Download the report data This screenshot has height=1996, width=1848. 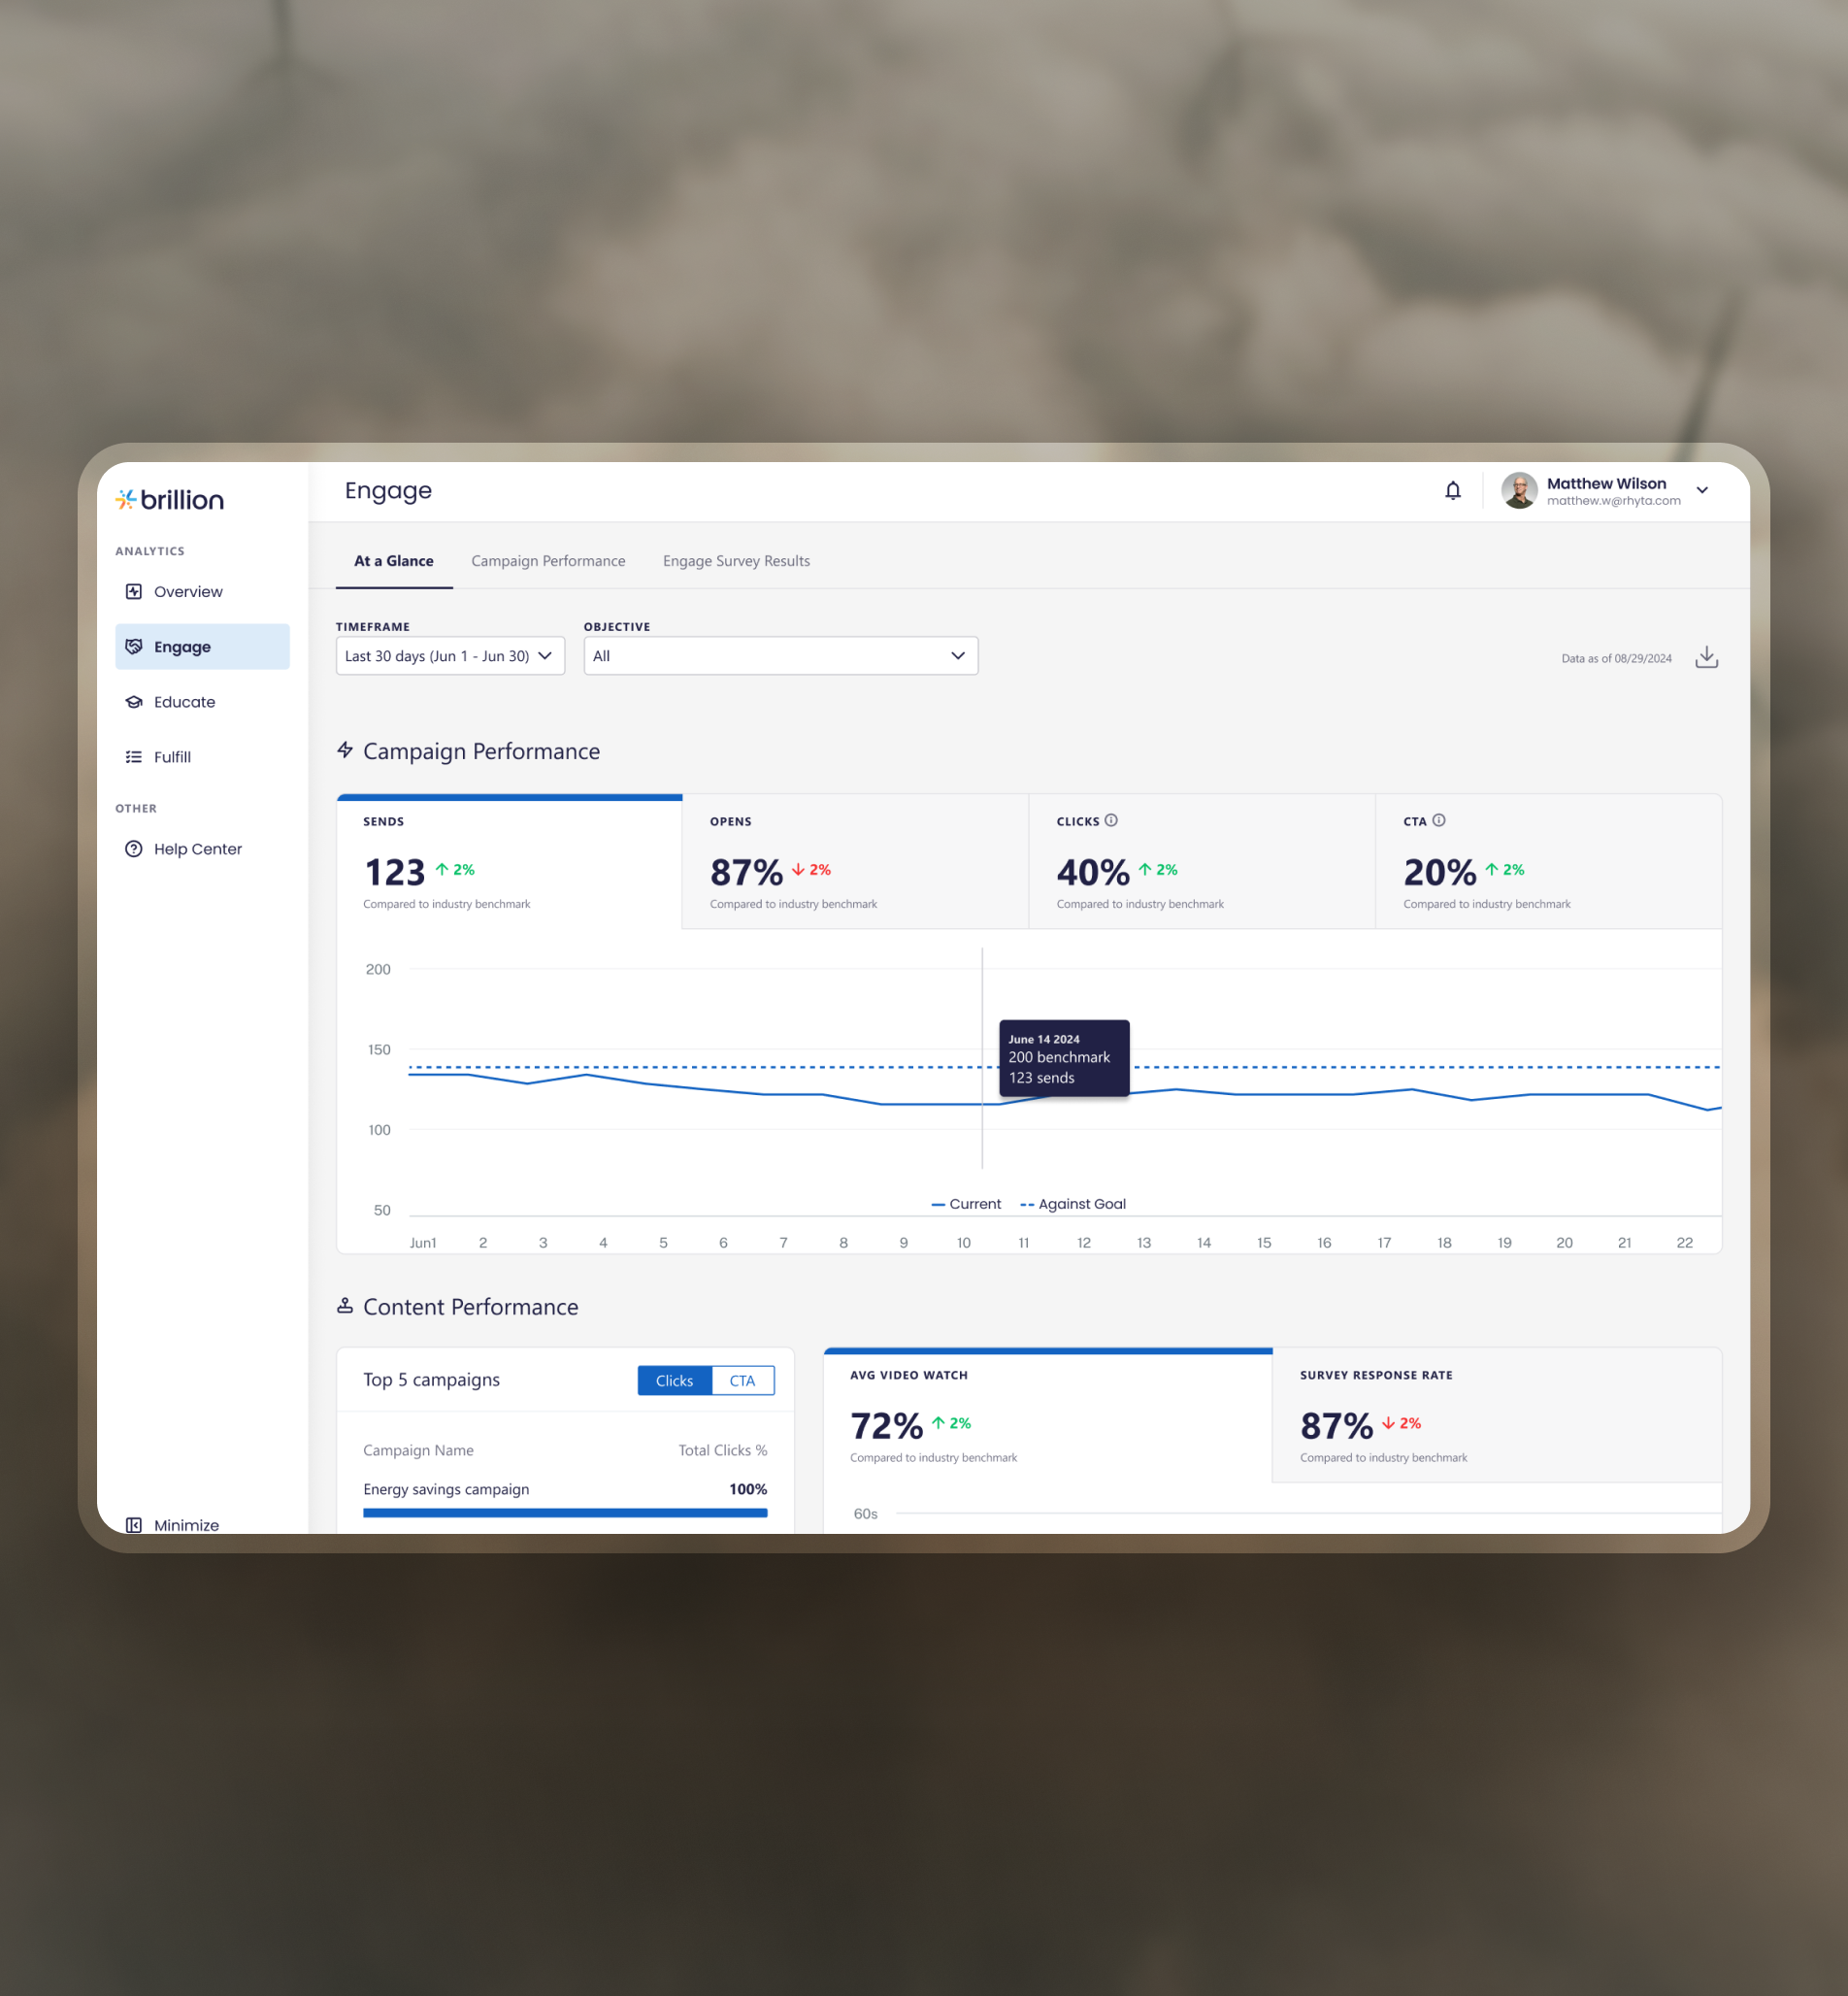[1707, 657]
